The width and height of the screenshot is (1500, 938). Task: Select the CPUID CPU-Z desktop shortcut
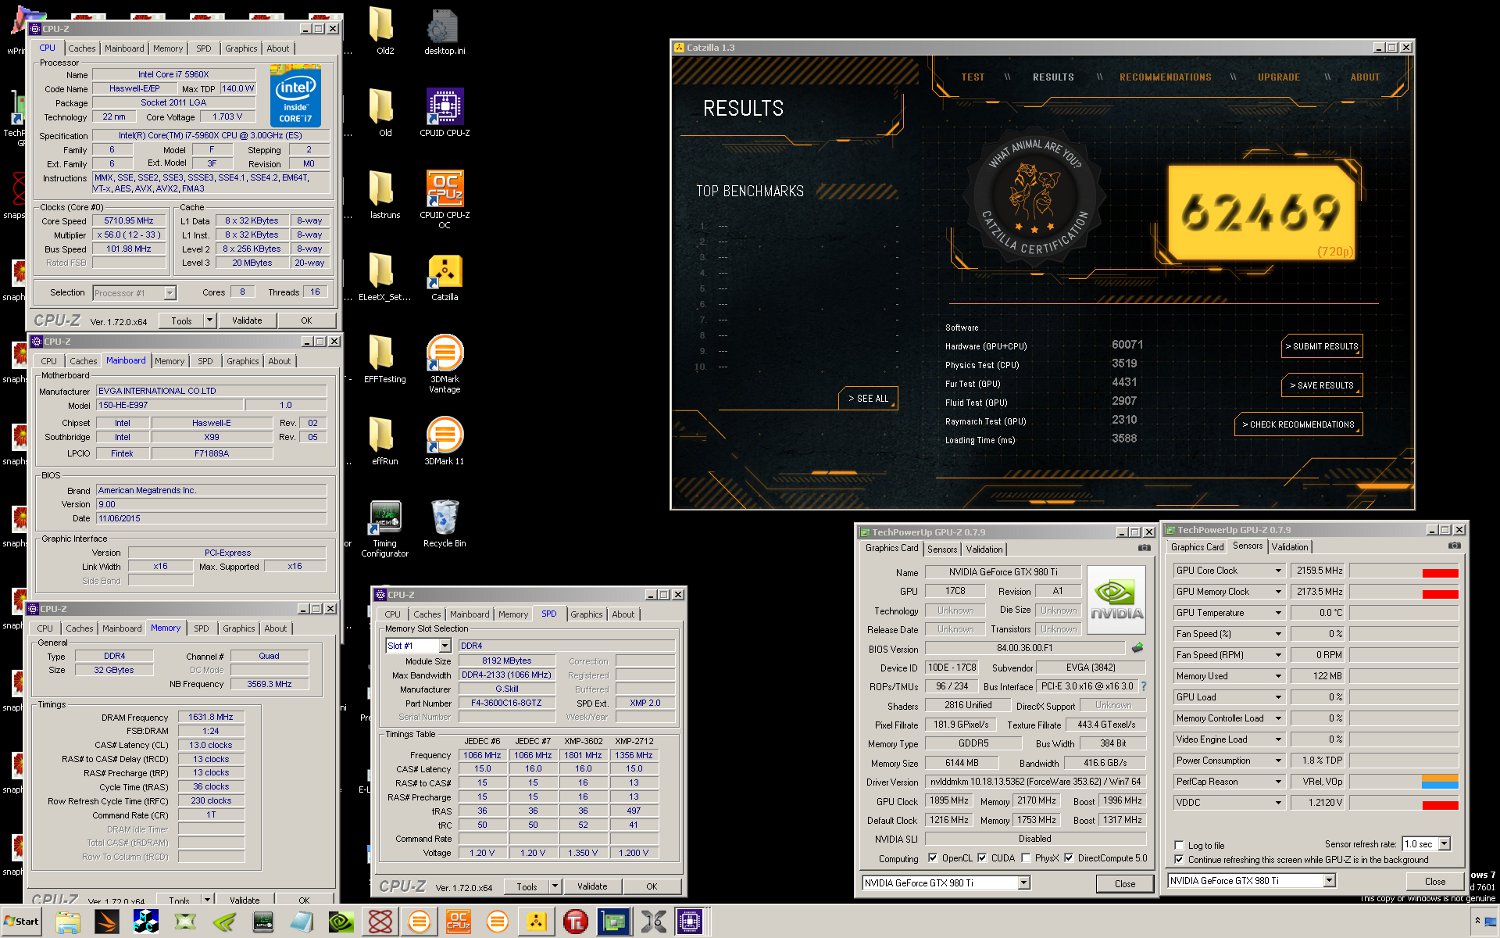coord(445,113)
